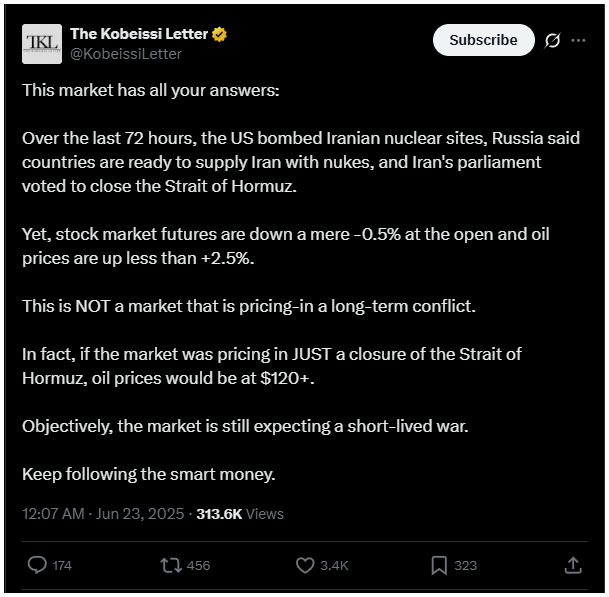This screenshot has height=597, width=609.
Task: Click the 3.4K likes count
Action: [x=334, y=566]
